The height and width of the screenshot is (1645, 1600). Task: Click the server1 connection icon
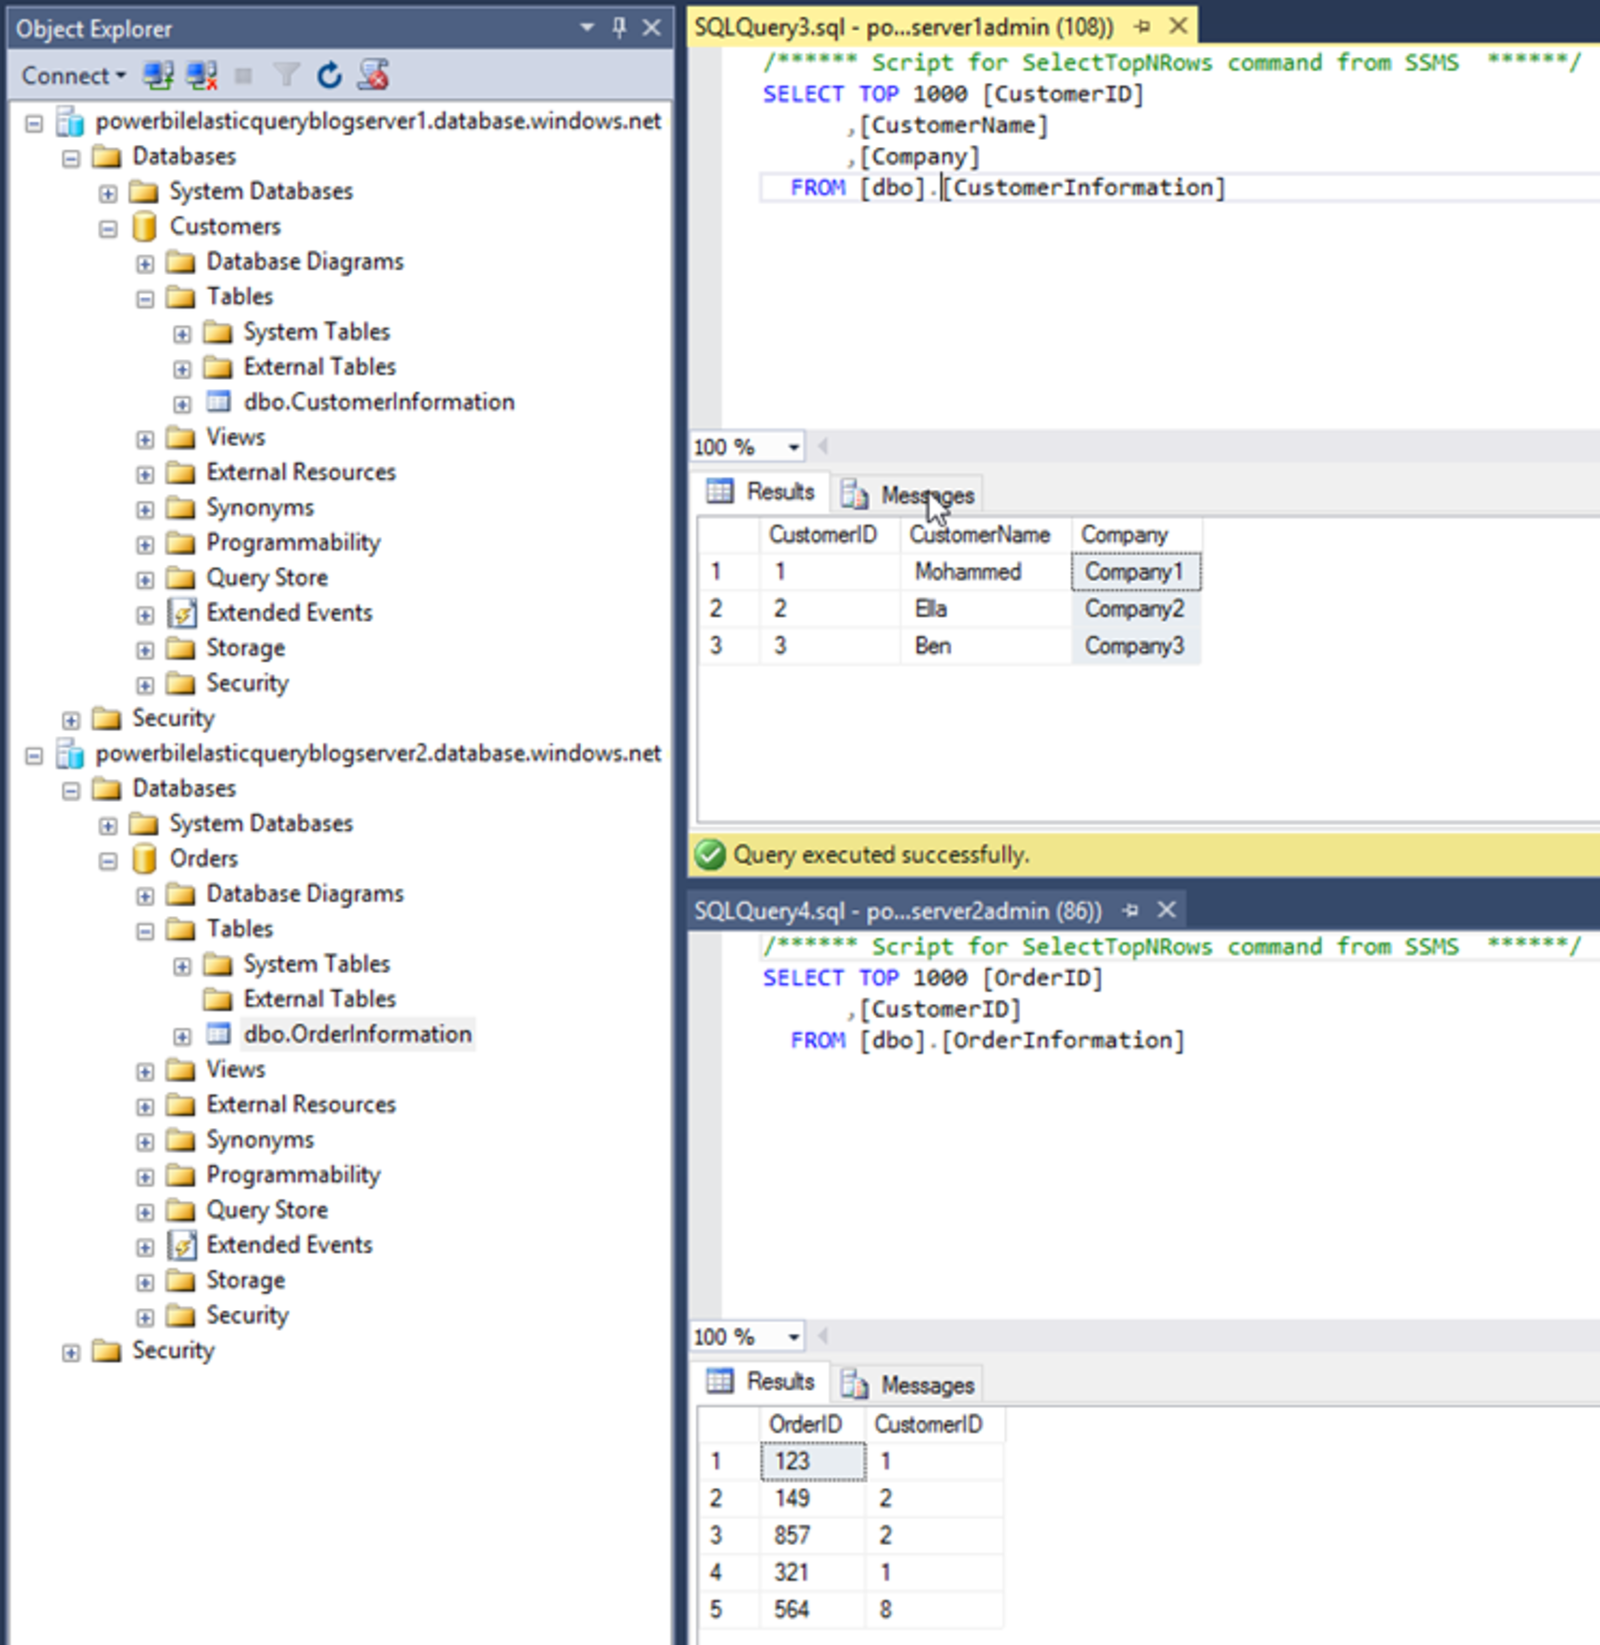click(70, 122)
